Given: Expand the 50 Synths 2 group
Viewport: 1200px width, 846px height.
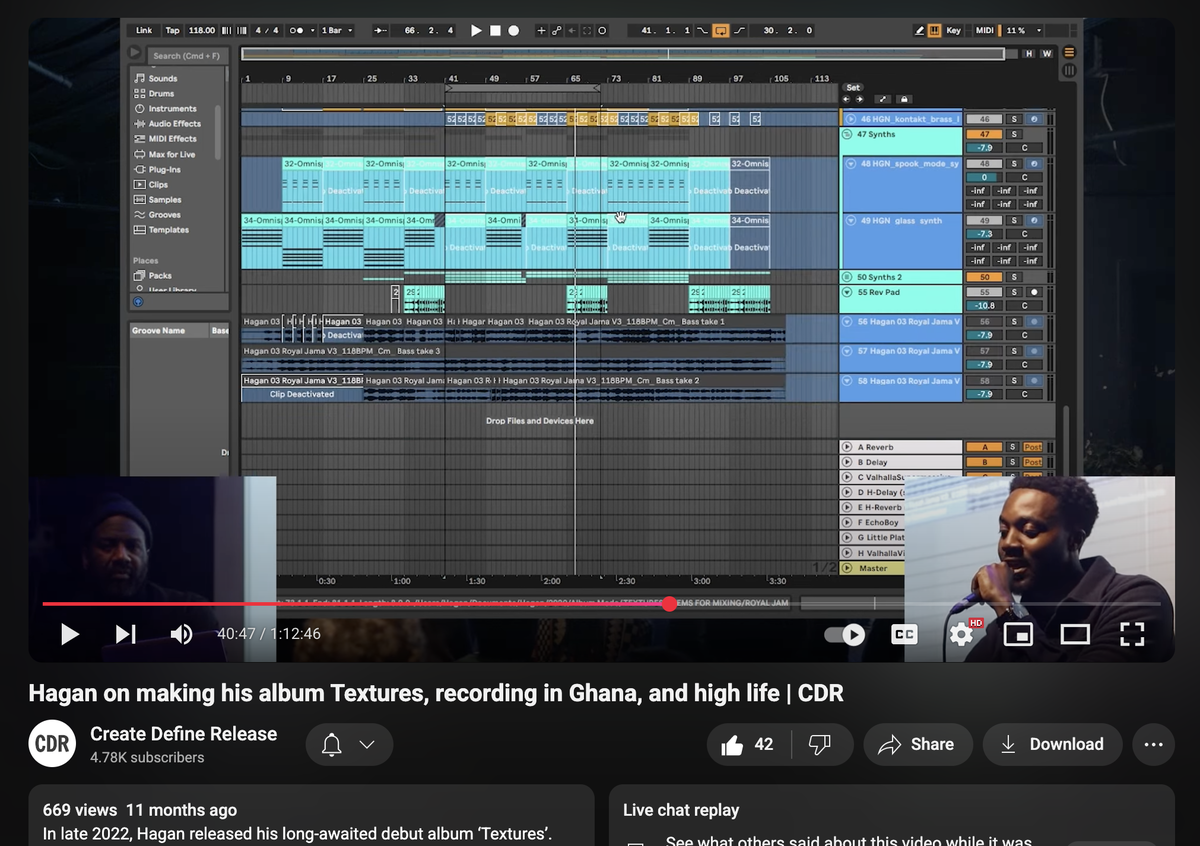Looking at the screenshot, I should (x=849, y=277).
